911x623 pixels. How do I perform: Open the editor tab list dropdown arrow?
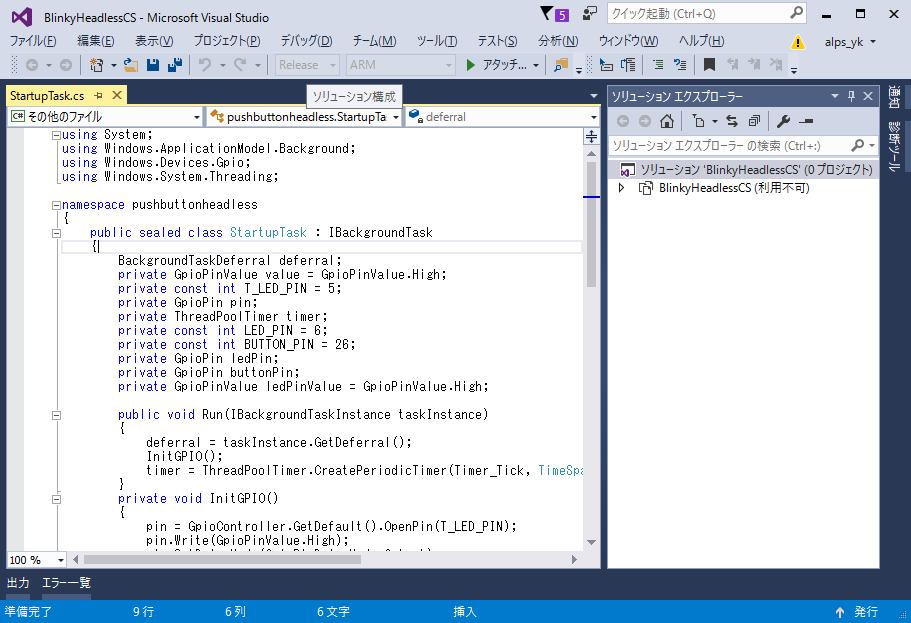(593, 96)
